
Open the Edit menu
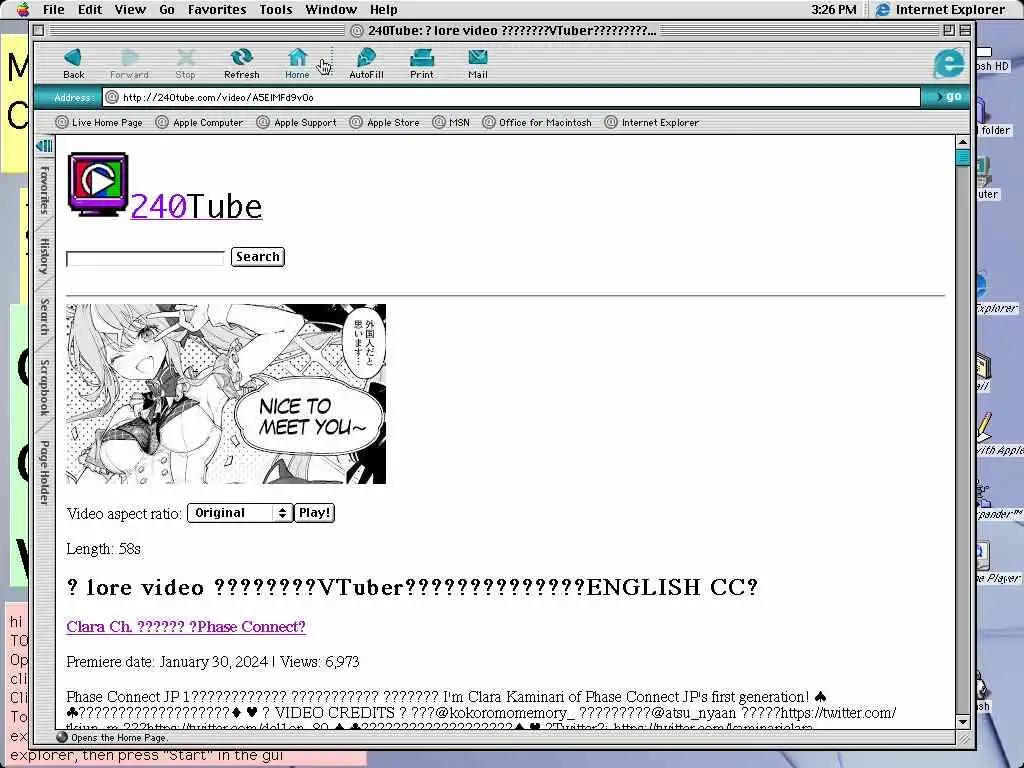pos(90,9)
